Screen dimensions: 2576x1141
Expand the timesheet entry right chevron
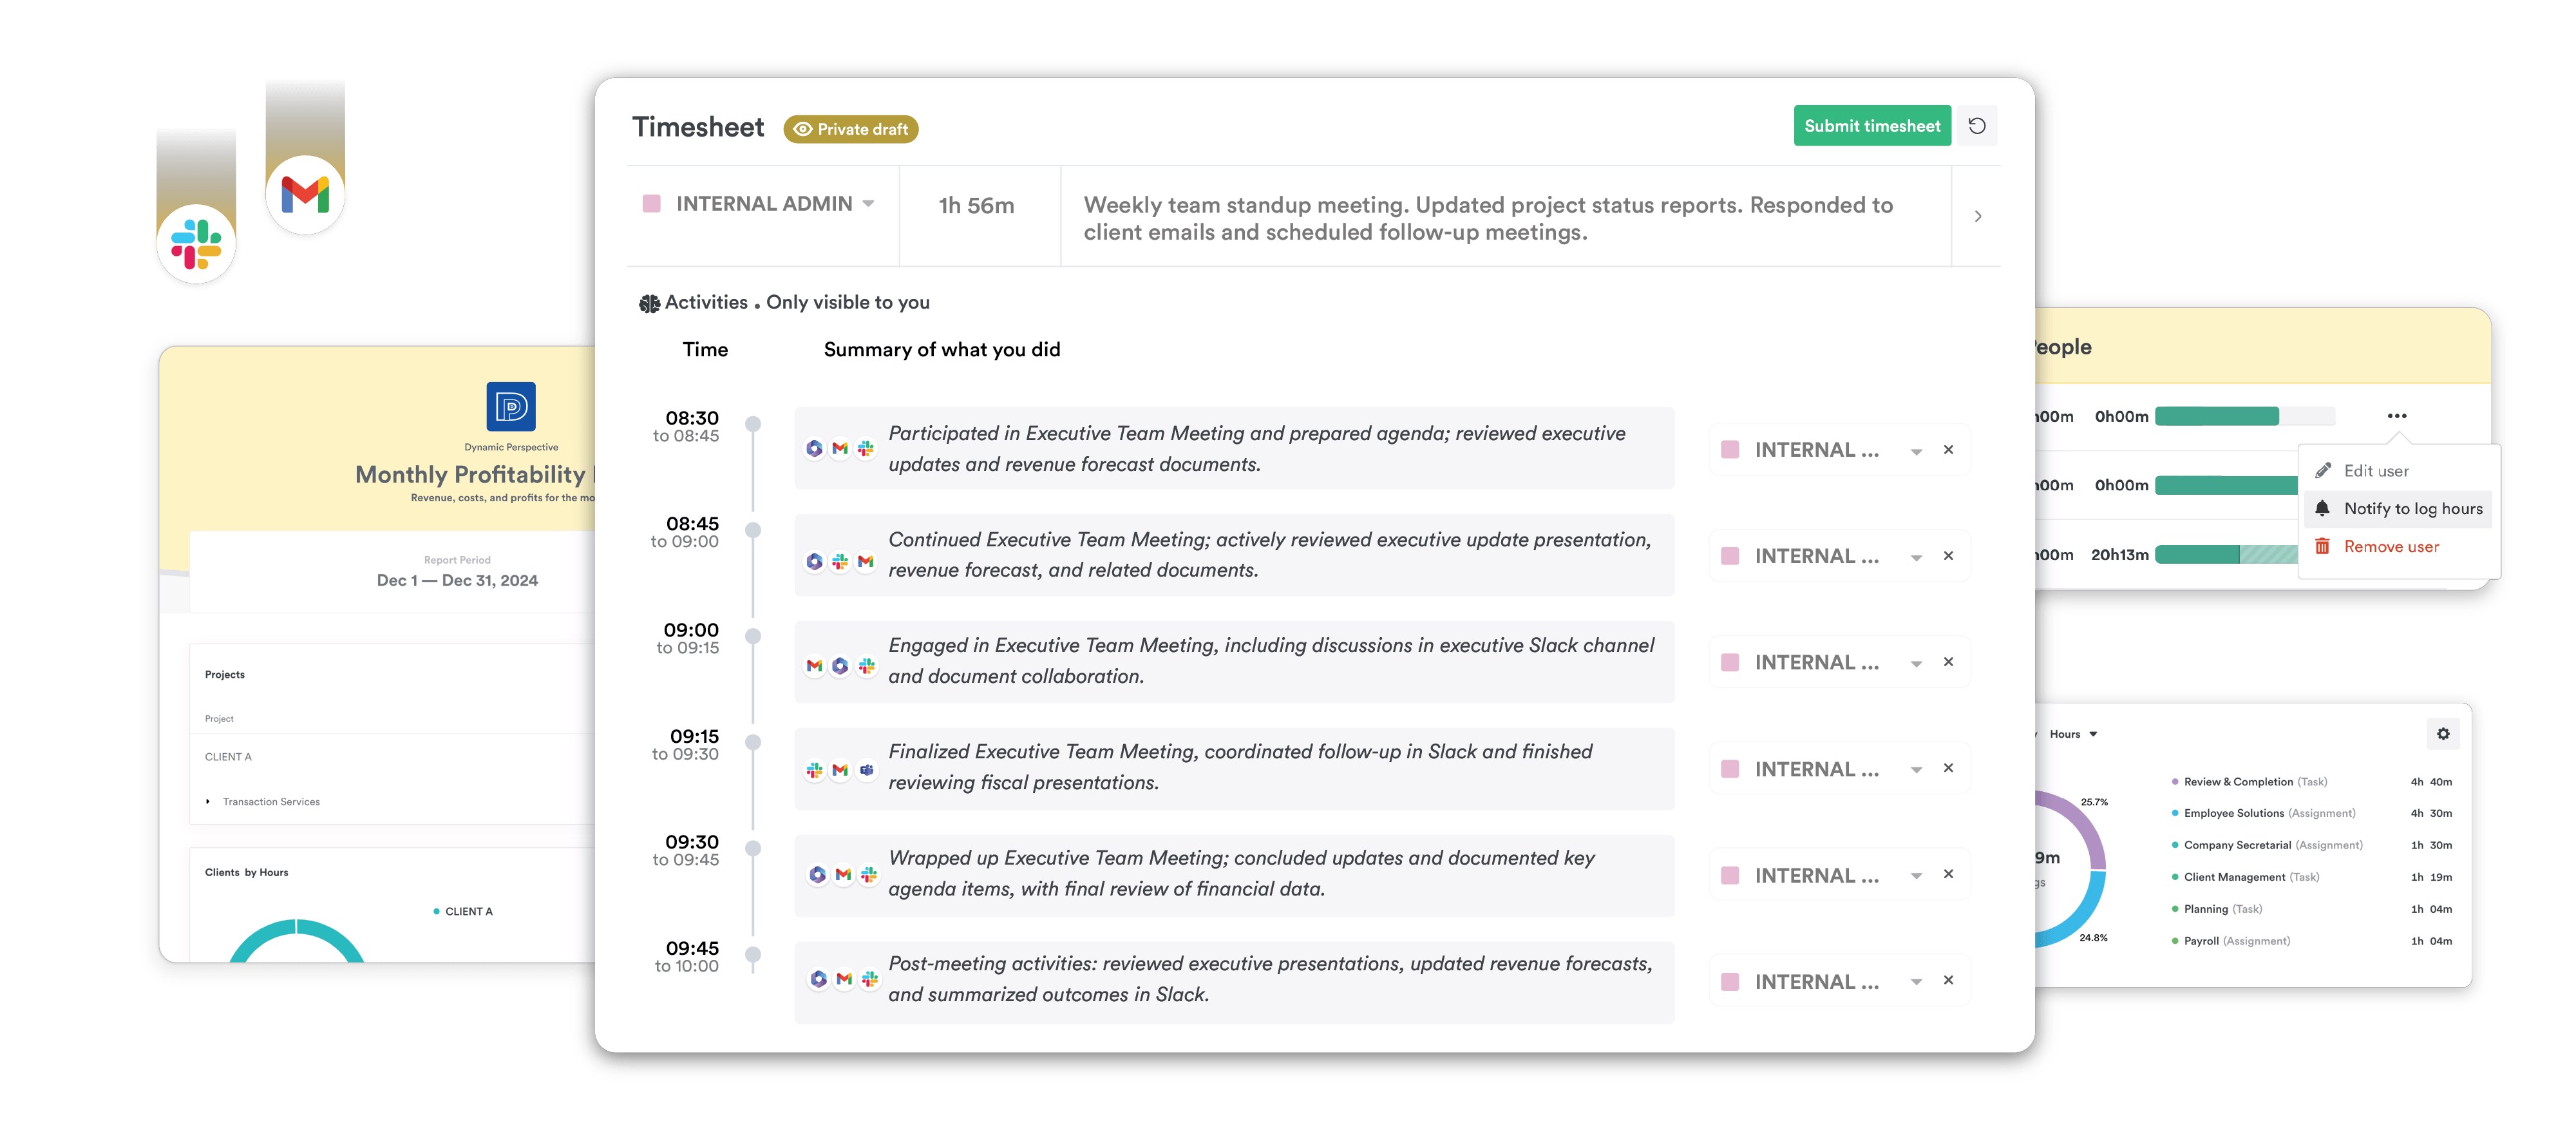point(1977,216)
